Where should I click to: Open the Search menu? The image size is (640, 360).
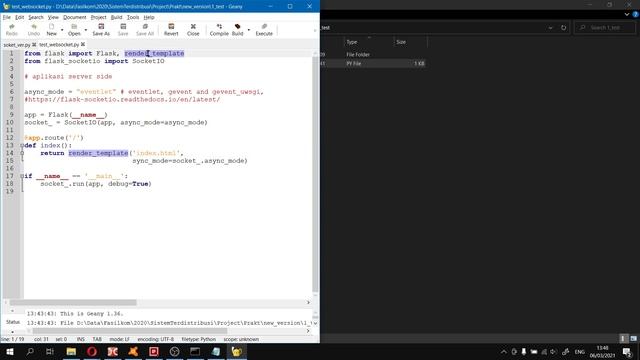click(36, 17)
